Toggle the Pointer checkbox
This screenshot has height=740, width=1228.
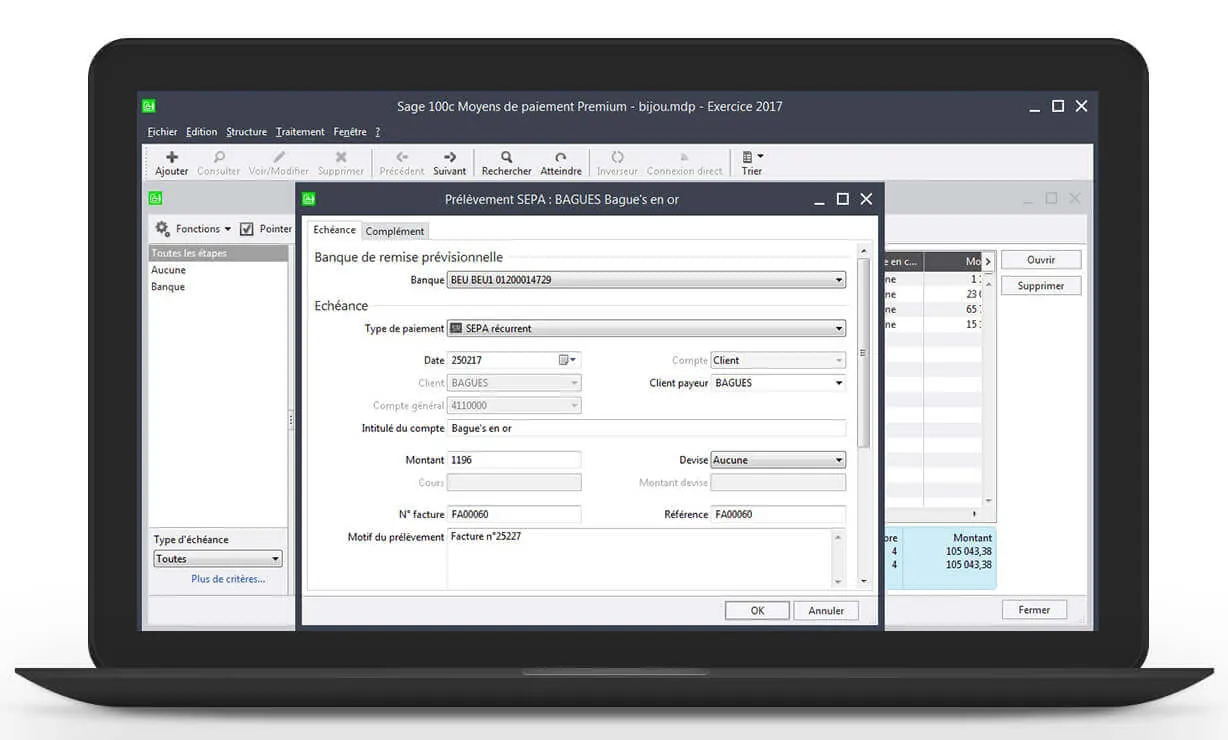point(247,229)
